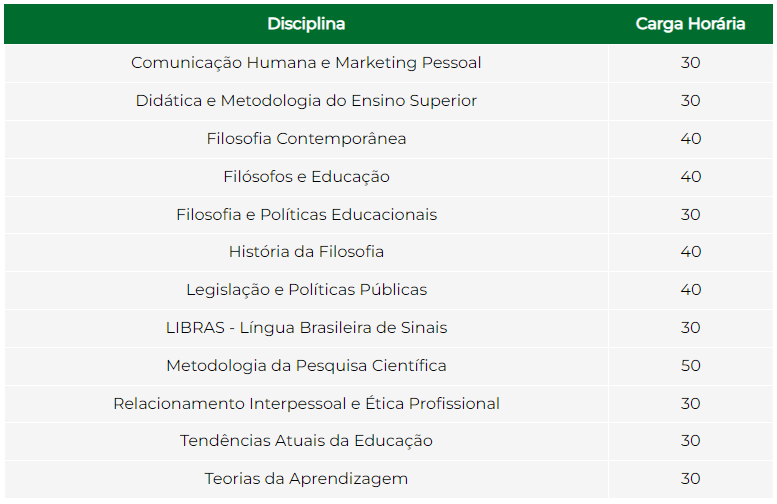Click the Carga Horária column header
Screen dimensions: 777x504
pyautogui.click(x=690, y=24)
